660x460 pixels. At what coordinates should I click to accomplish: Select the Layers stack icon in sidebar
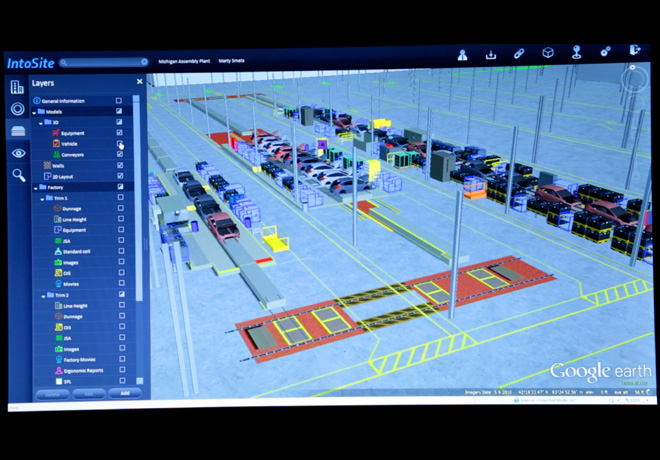(18, 131)
